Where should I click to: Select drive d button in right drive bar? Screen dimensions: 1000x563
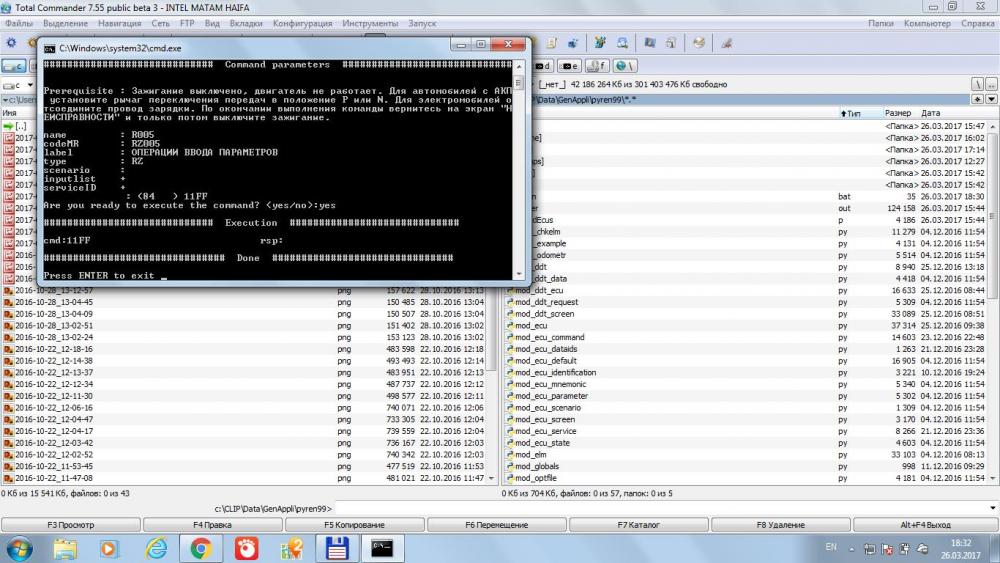[x=544, y=66]
